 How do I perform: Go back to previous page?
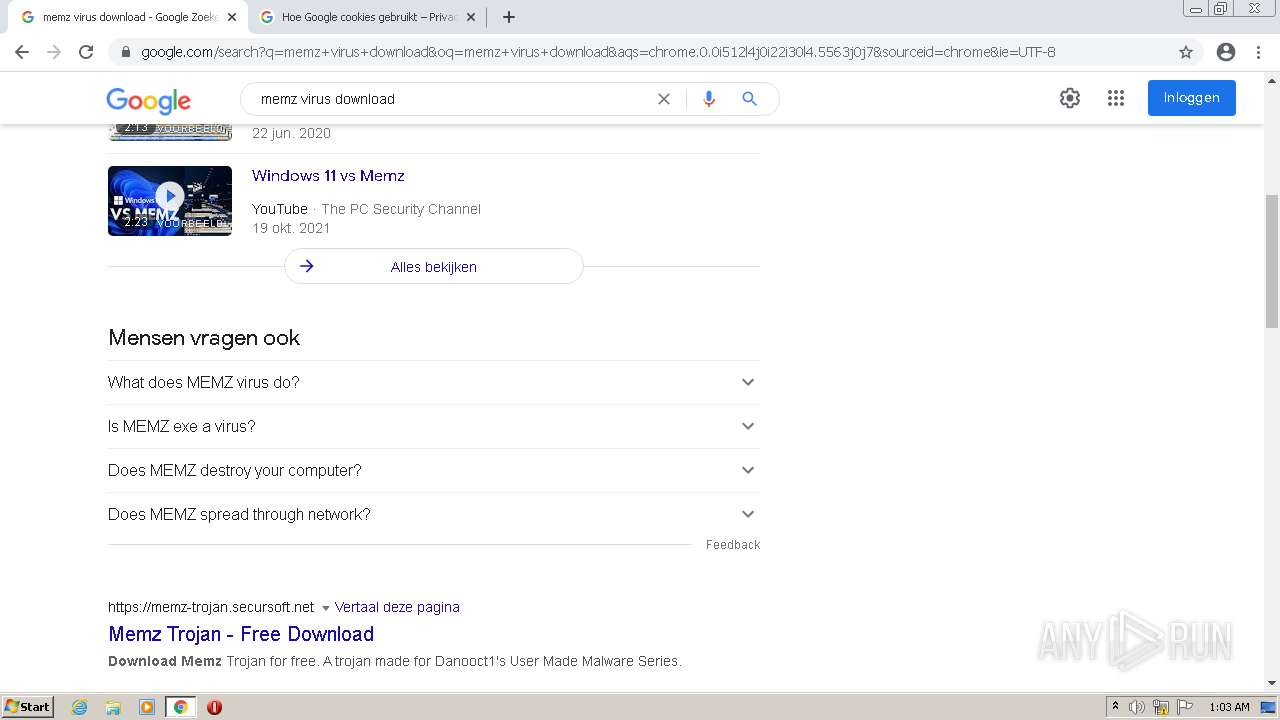point(22,52)
